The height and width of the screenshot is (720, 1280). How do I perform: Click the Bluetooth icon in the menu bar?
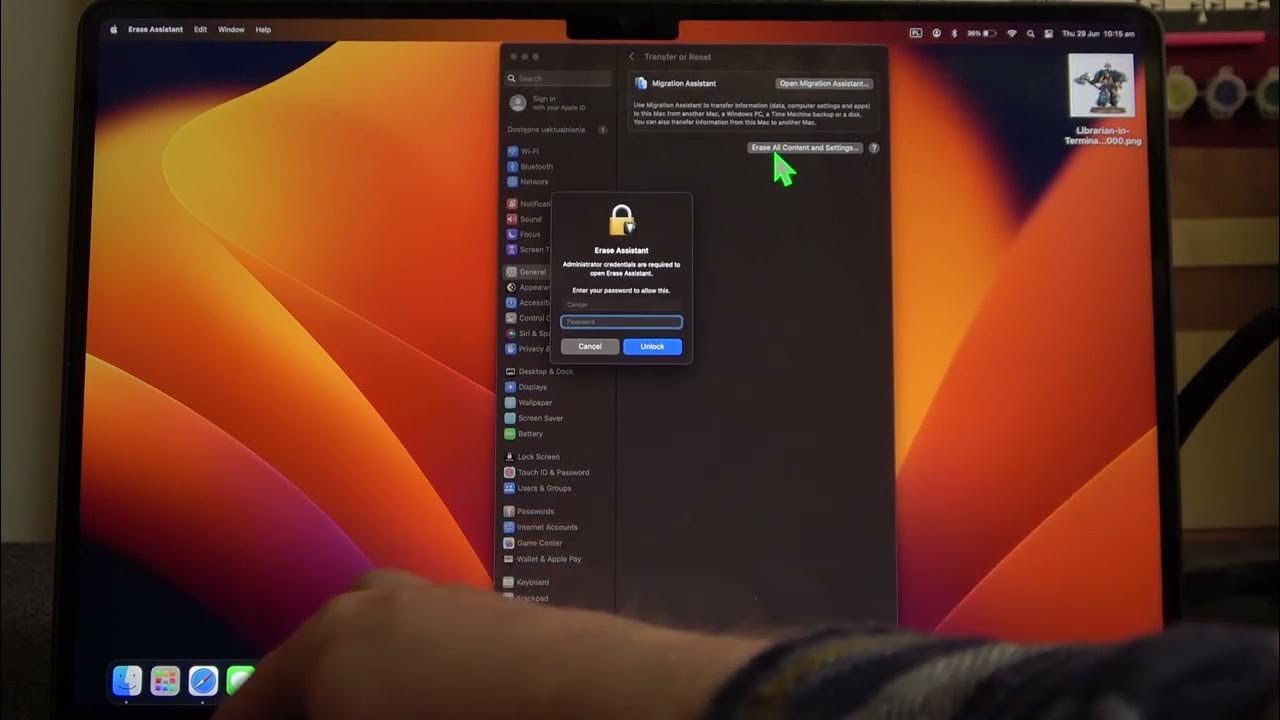click(954, 32)
